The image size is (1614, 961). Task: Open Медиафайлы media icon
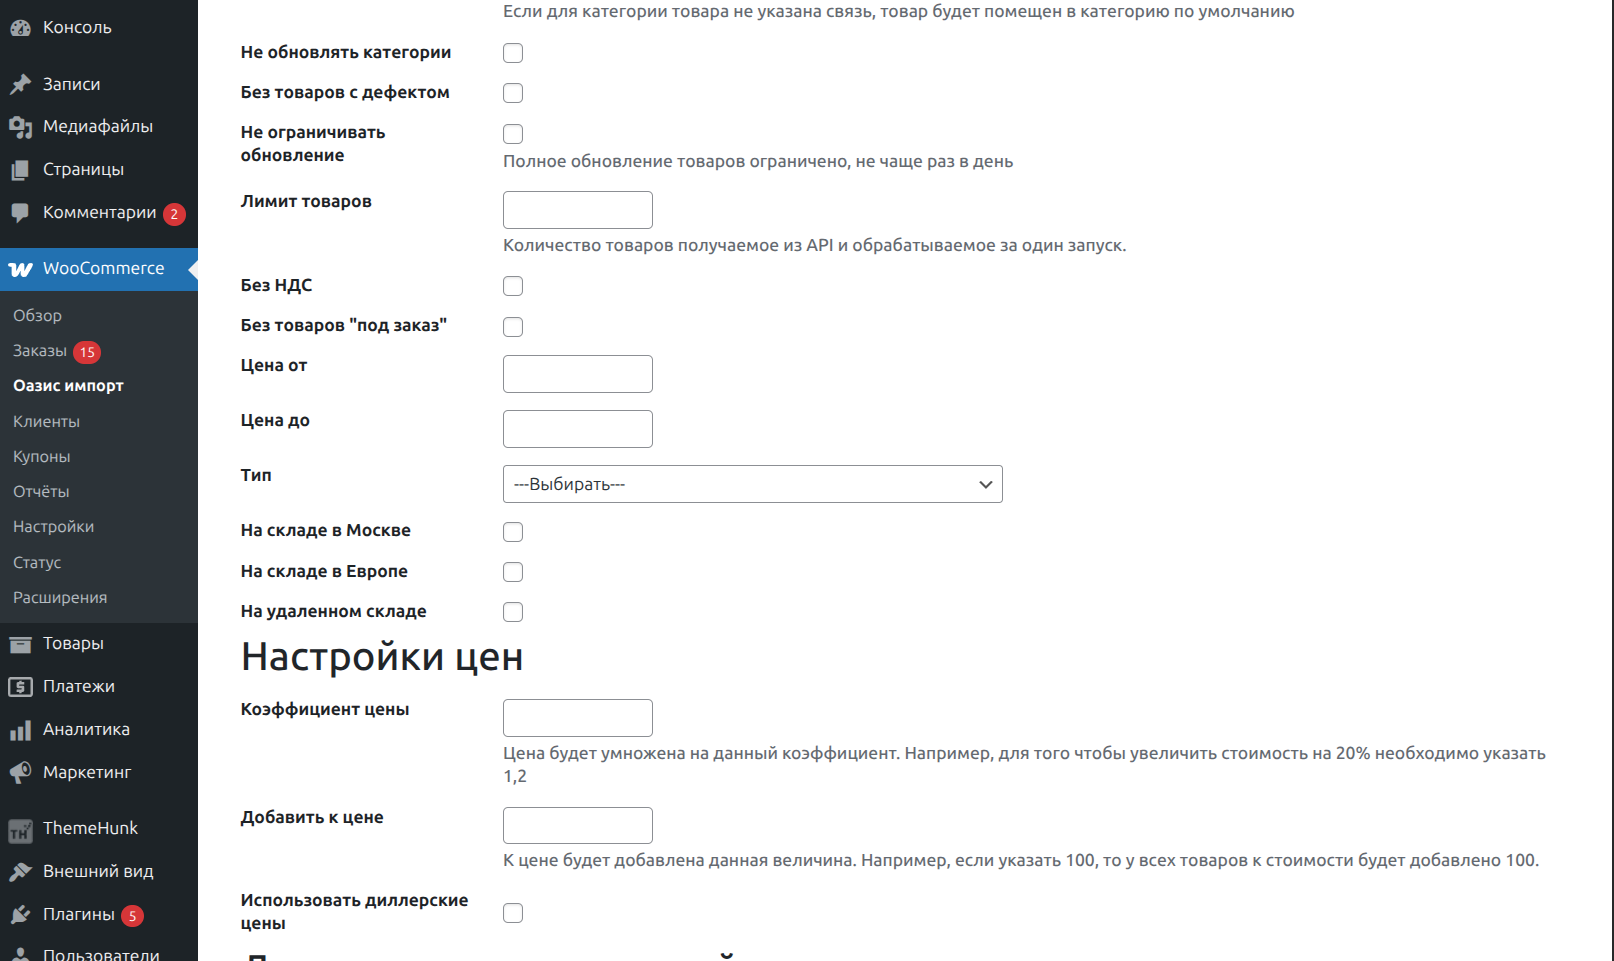(20, 127)
